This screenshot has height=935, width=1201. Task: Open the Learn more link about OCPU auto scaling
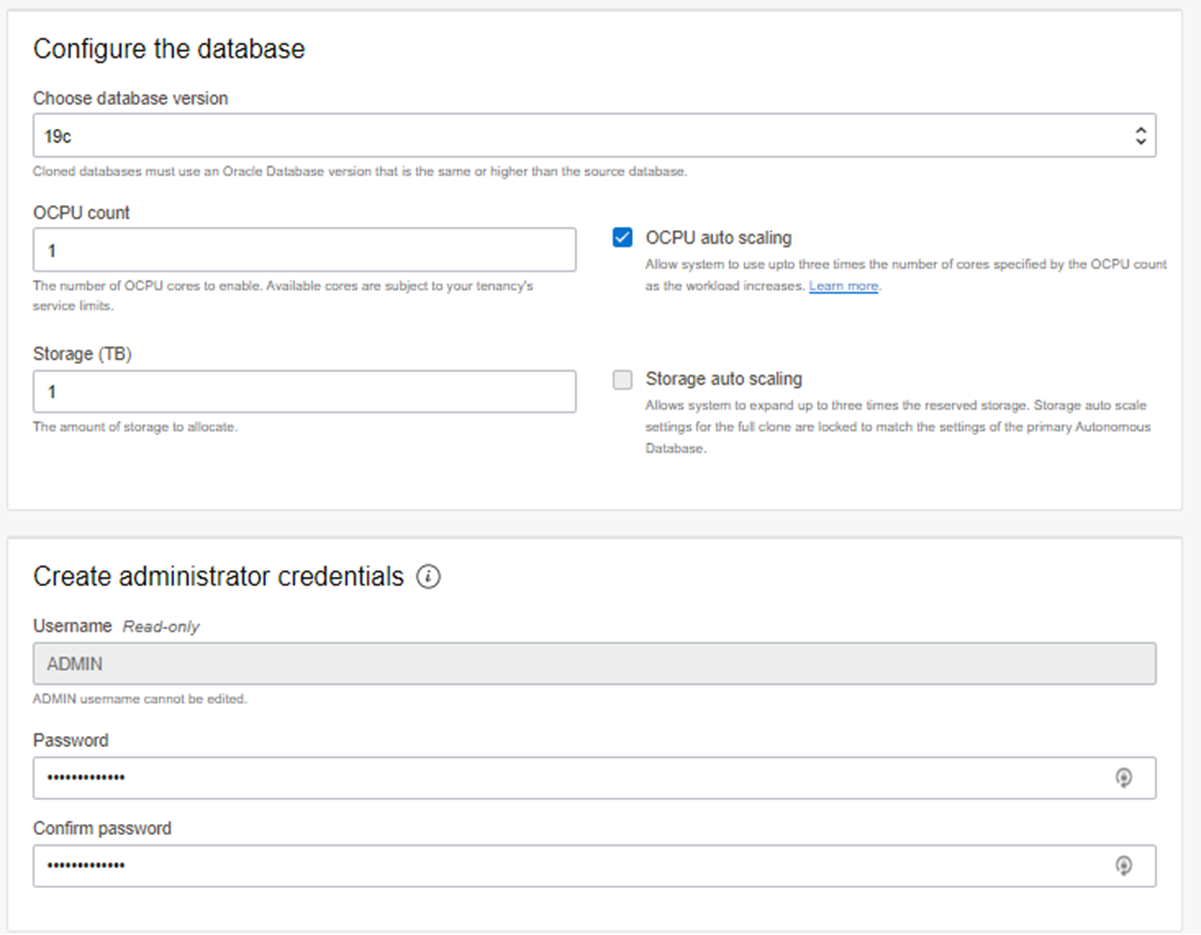click(843, 285)
